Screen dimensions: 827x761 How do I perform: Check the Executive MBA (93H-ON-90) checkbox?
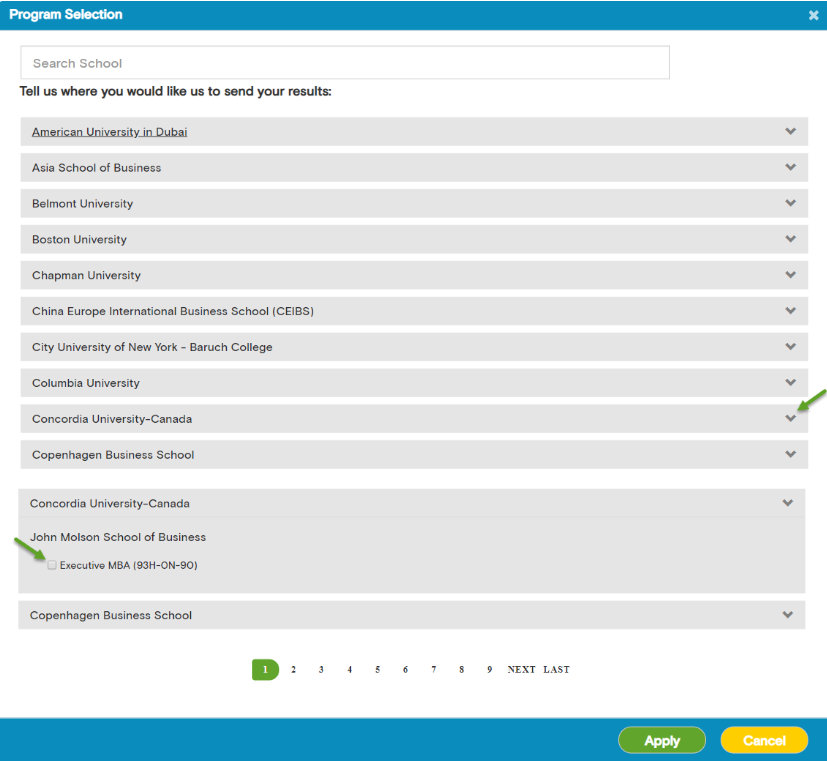pos(51,565)
